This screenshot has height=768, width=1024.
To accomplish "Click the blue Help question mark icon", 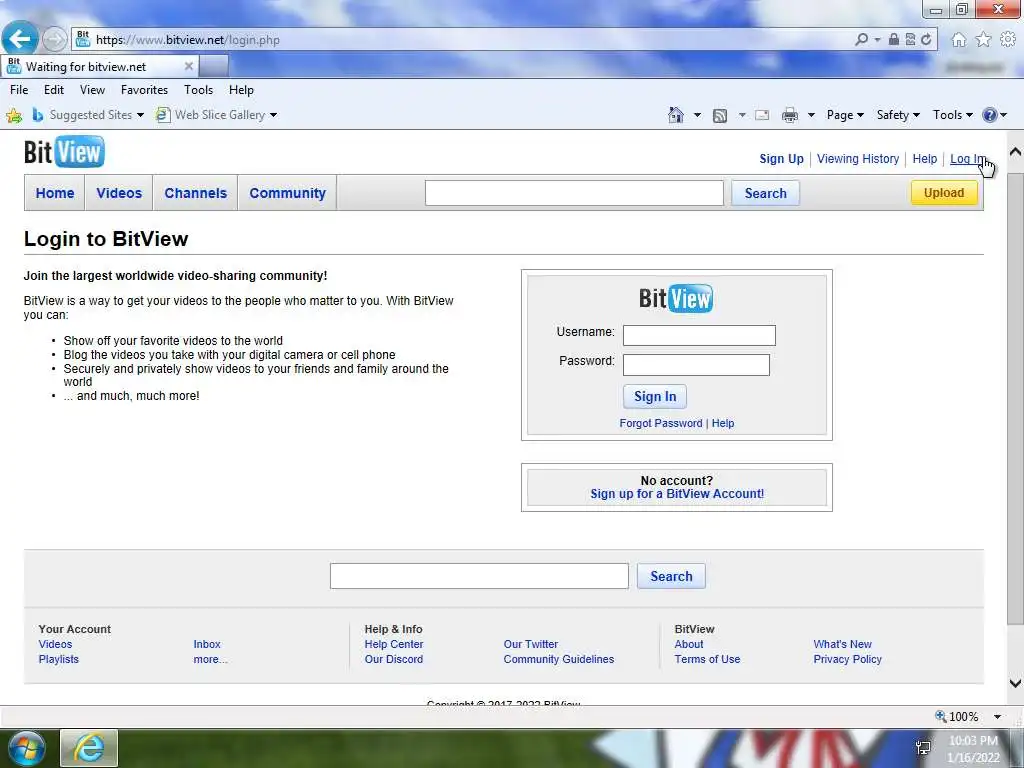I will tap(990, 115).
